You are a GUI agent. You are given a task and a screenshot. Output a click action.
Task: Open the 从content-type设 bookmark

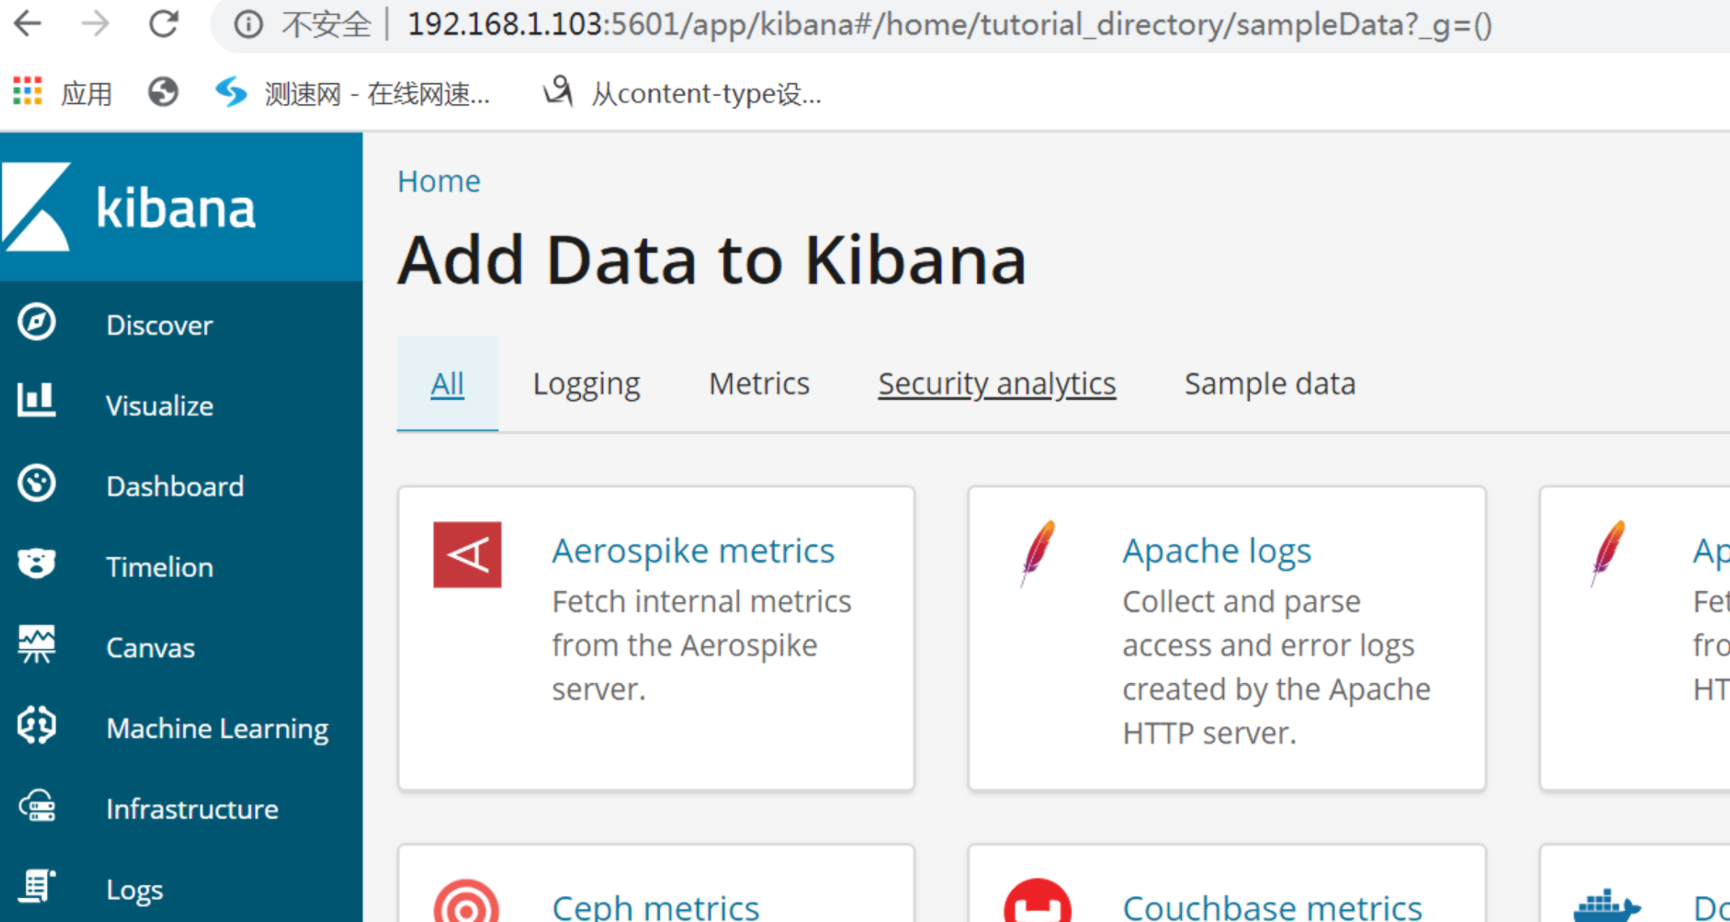tap(682, 93)
